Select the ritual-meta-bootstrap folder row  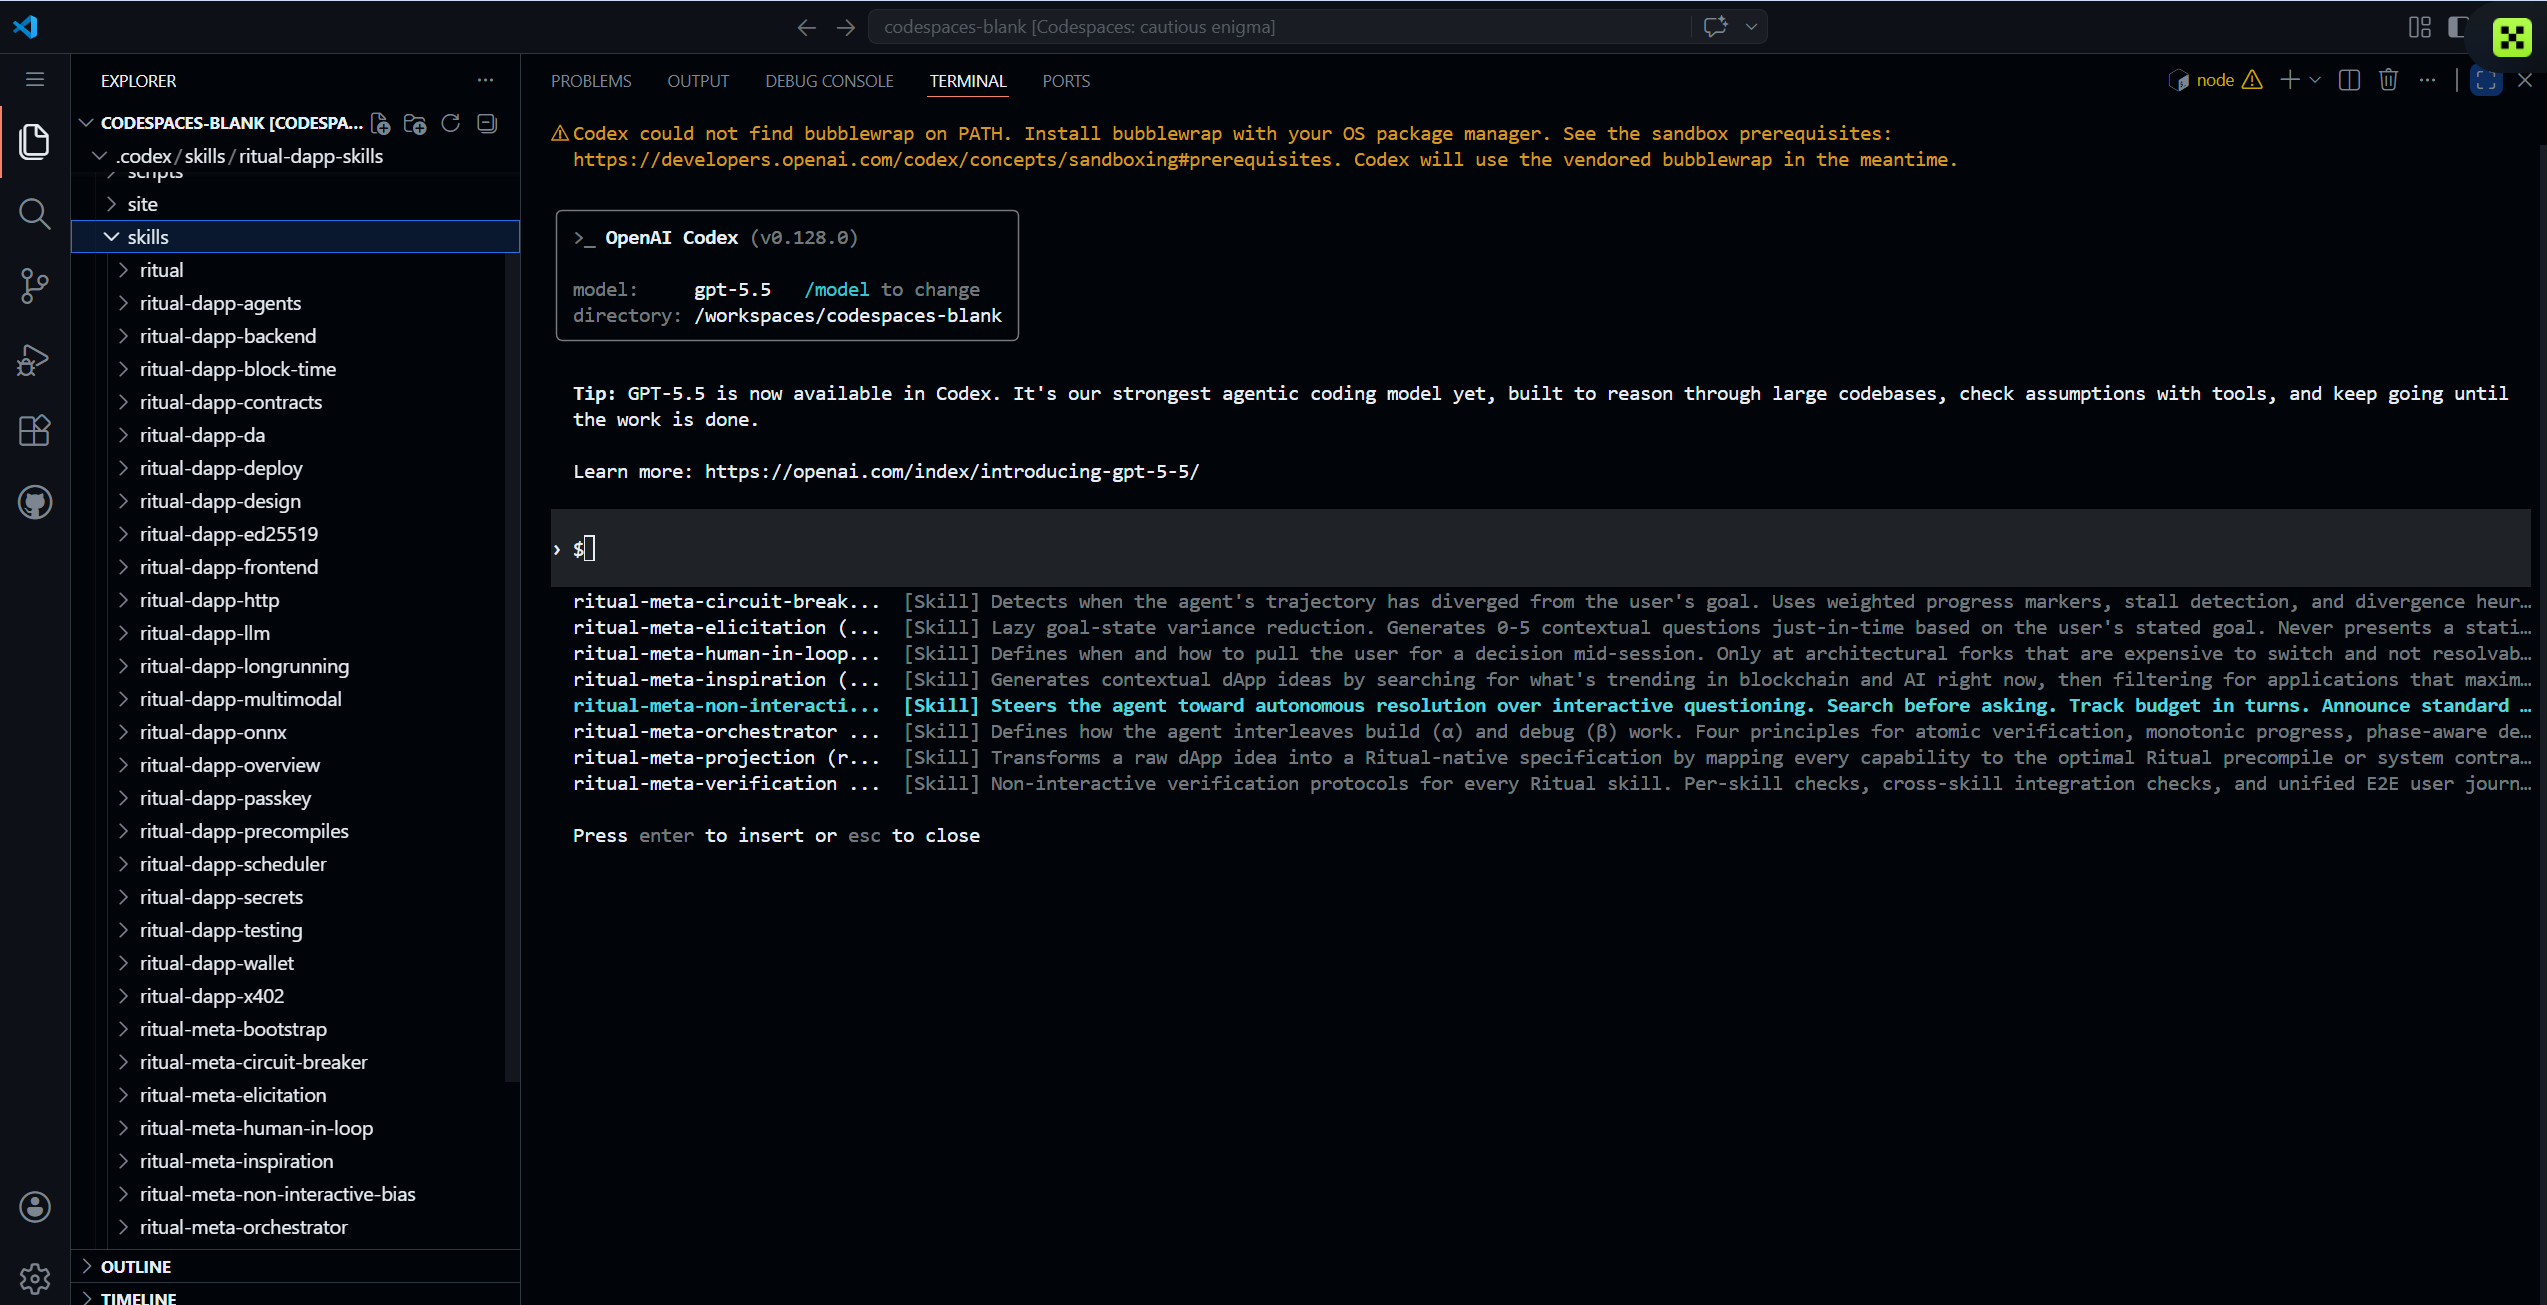pyautogui.click(x=295, y=1029)
